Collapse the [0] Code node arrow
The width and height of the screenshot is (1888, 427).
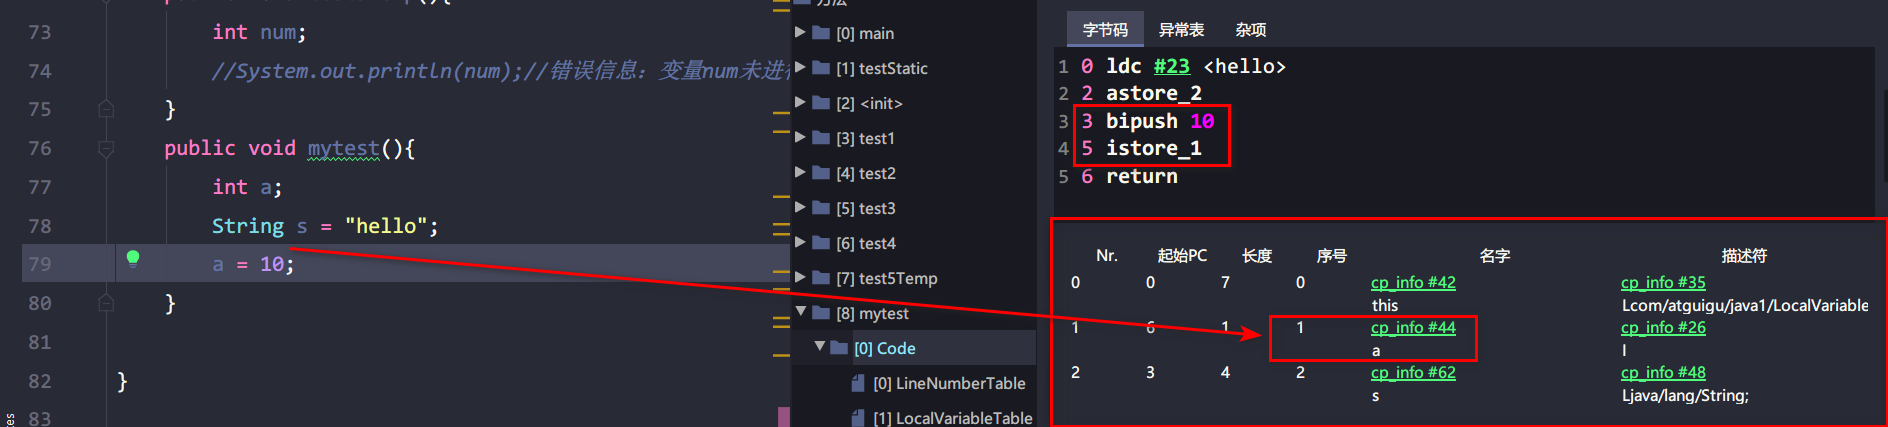(x=819, y=347)
